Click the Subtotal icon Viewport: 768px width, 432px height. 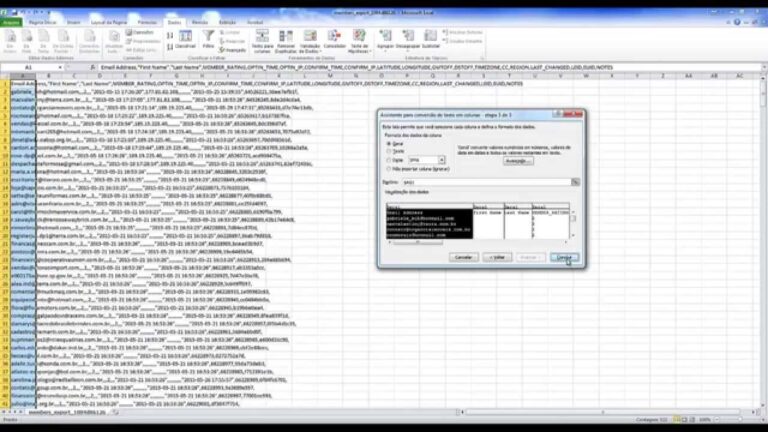431,39
